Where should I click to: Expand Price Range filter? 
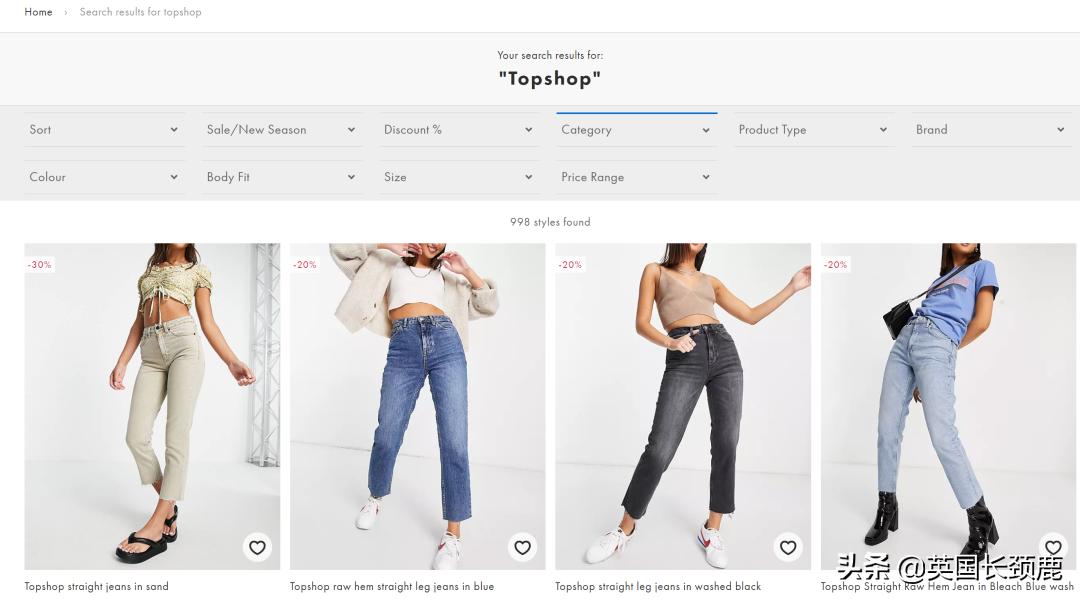[x=636, y=177]
